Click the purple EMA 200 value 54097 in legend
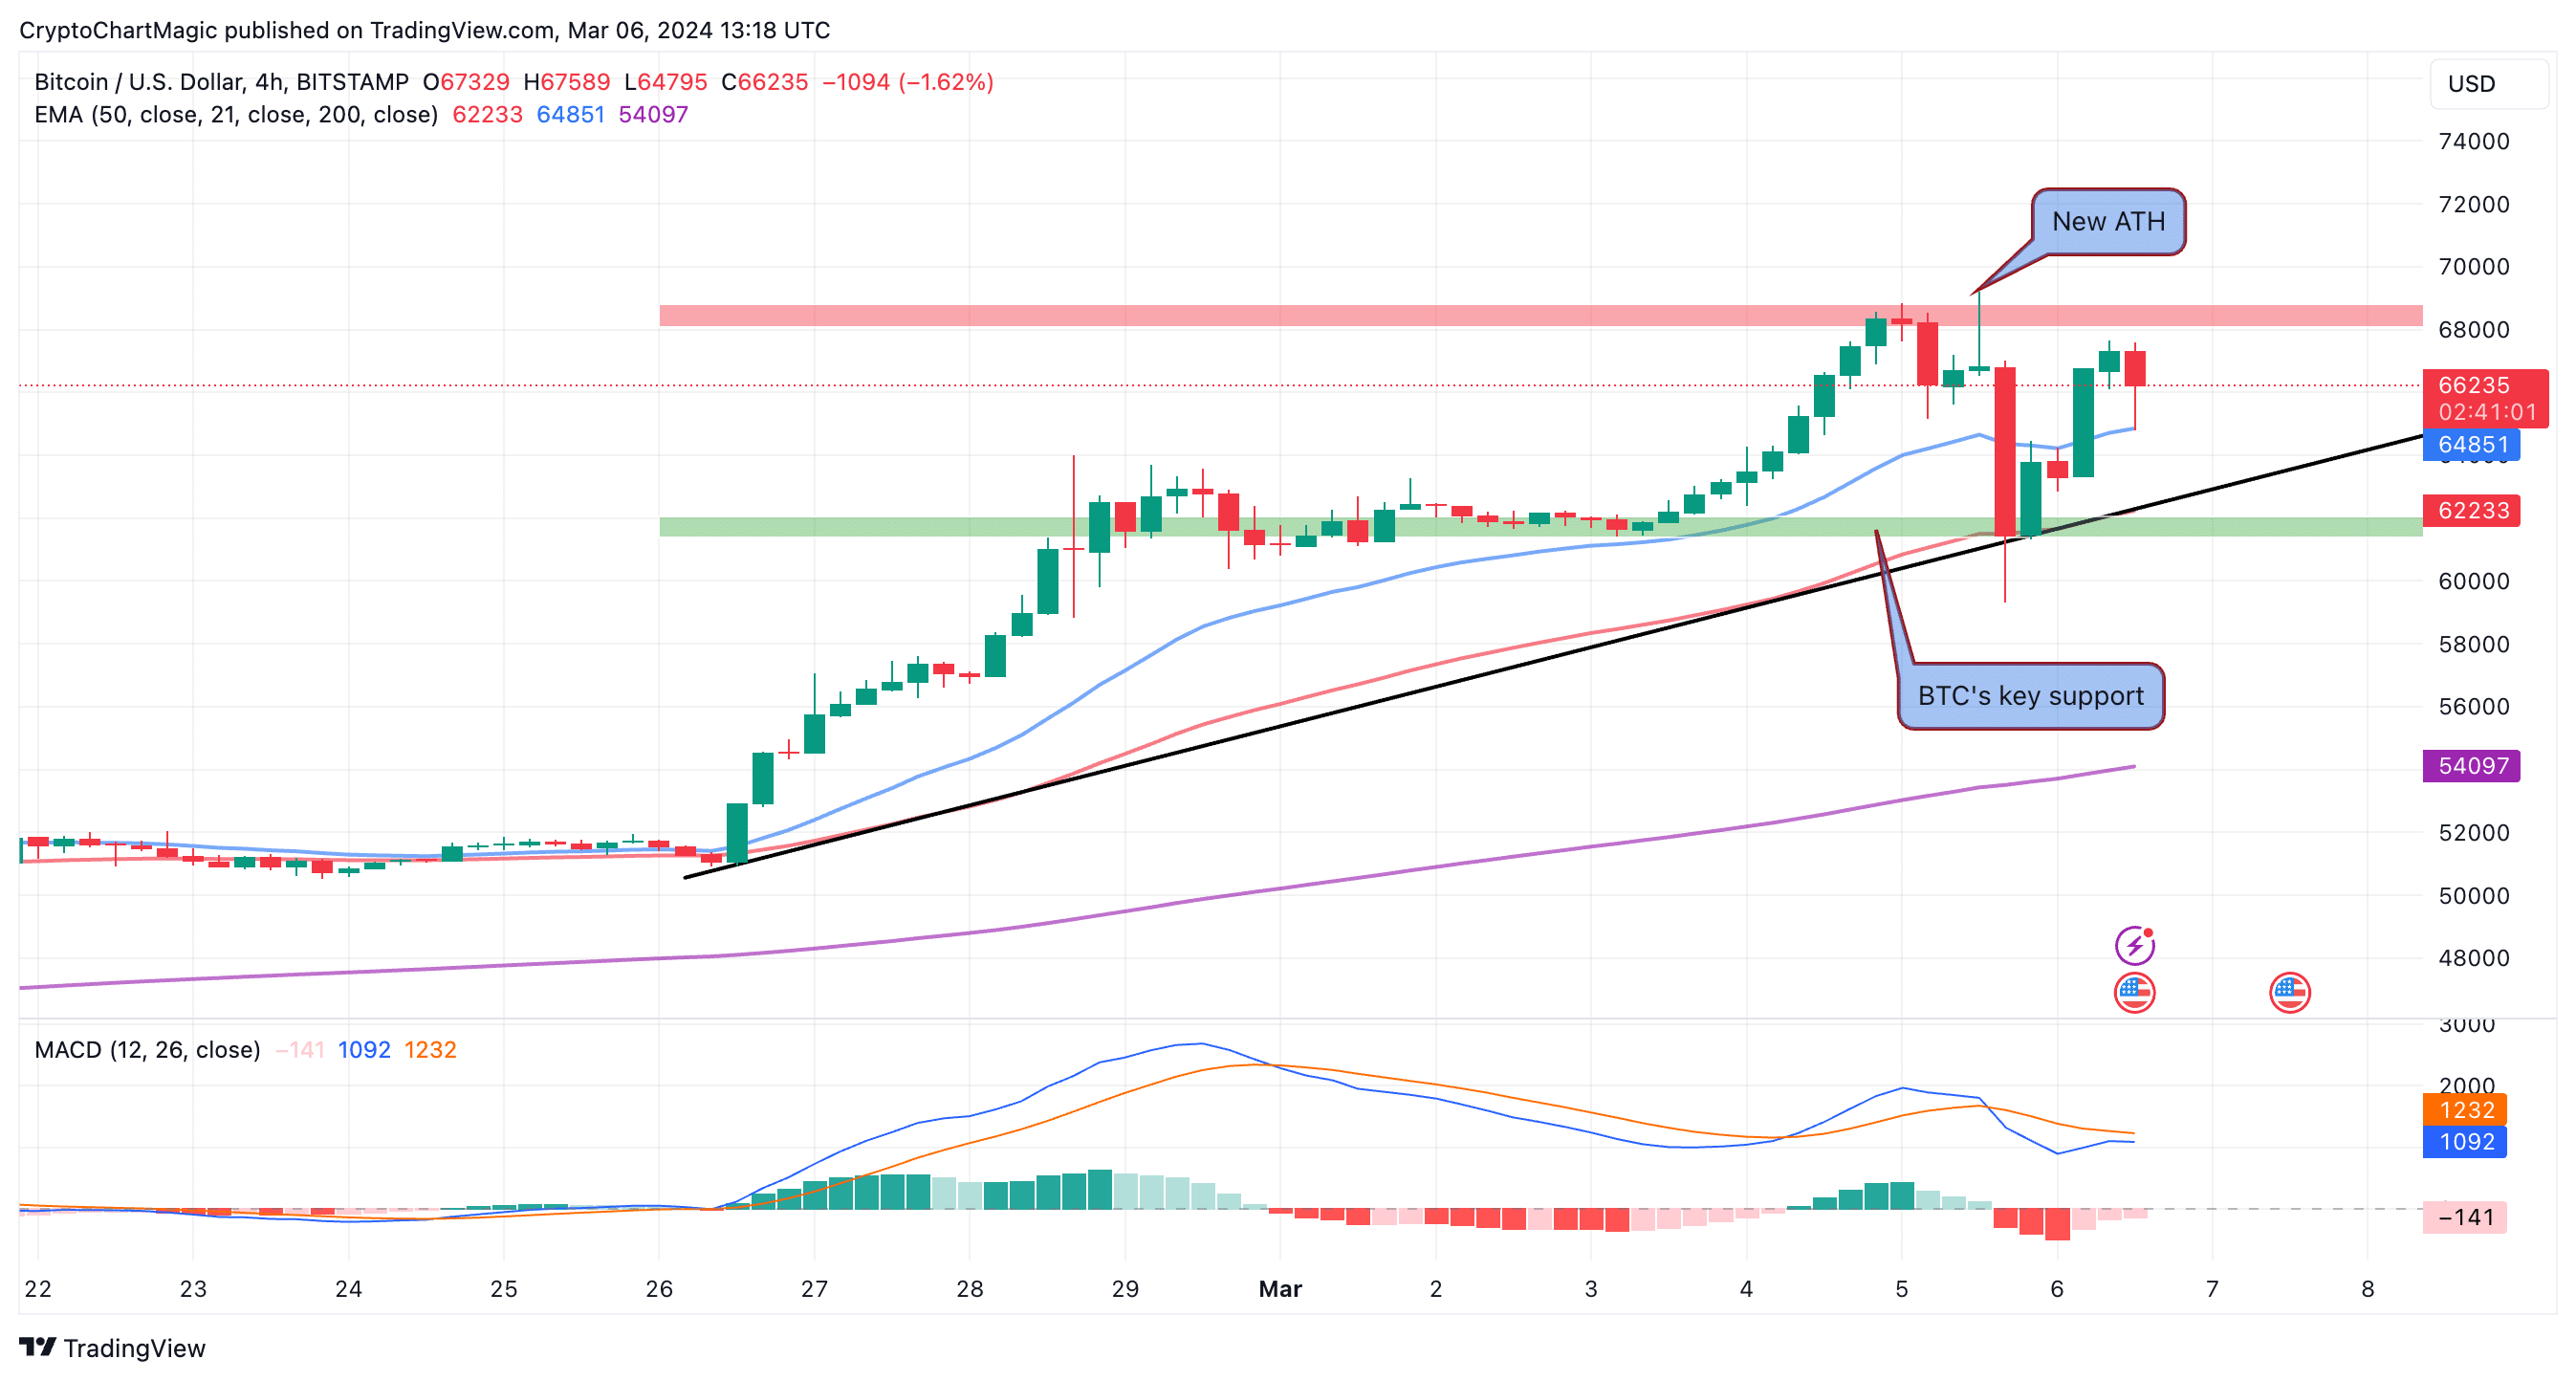Image resolution: width=2576 pixels, height=1381 pixels. (x=654, y=115)
